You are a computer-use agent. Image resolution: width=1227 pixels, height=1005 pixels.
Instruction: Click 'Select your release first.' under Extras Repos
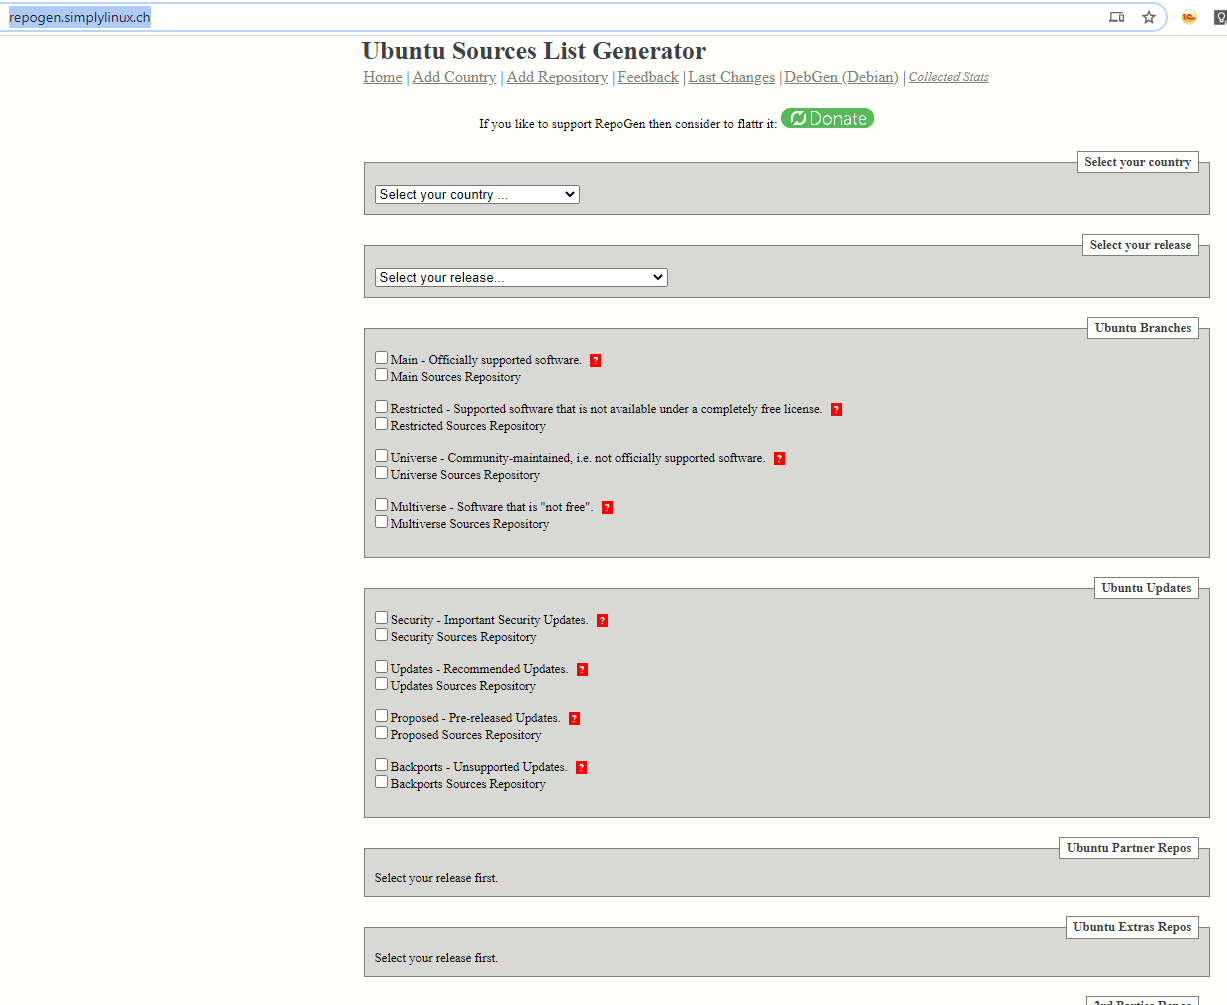click(x=436, y=958)
